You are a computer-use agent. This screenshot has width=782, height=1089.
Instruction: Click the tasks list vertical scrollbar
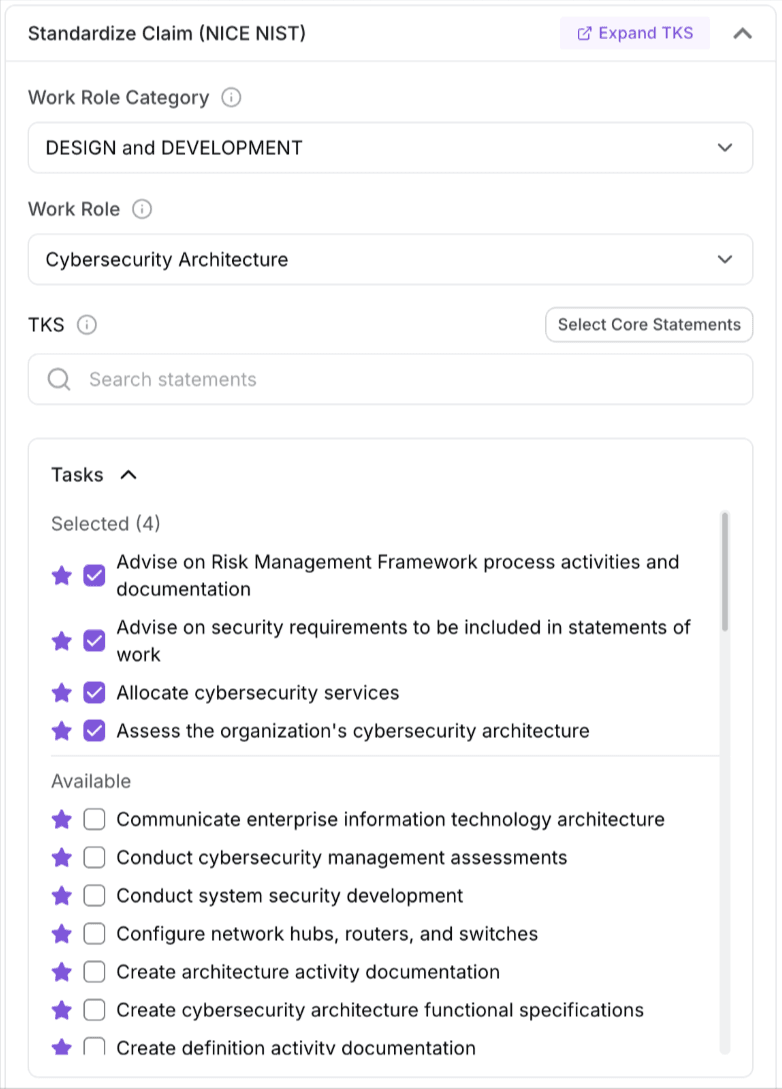point(725,572)
